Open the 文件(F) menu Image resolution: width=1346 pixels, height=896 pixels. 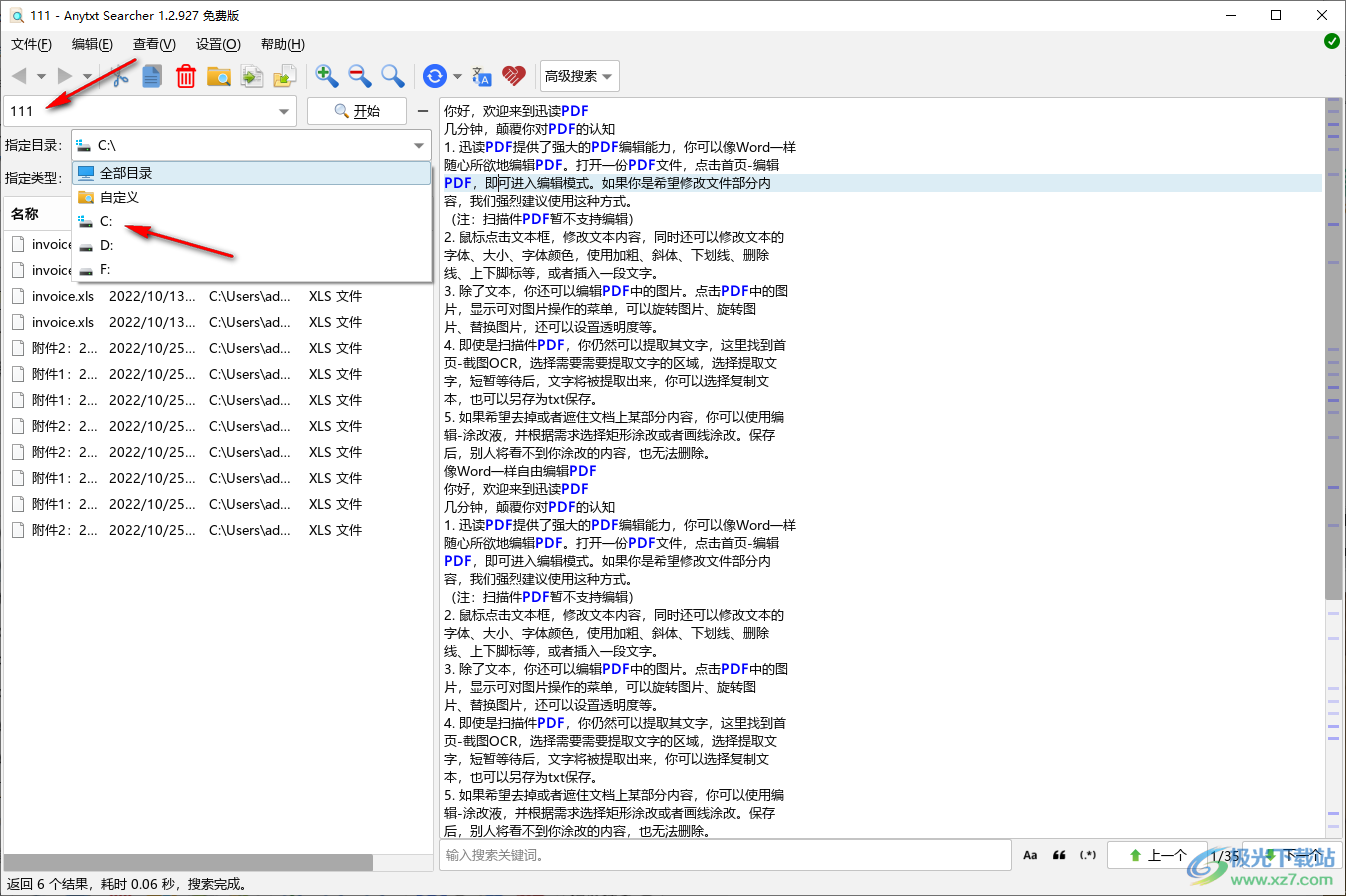[x=31, y=44]
